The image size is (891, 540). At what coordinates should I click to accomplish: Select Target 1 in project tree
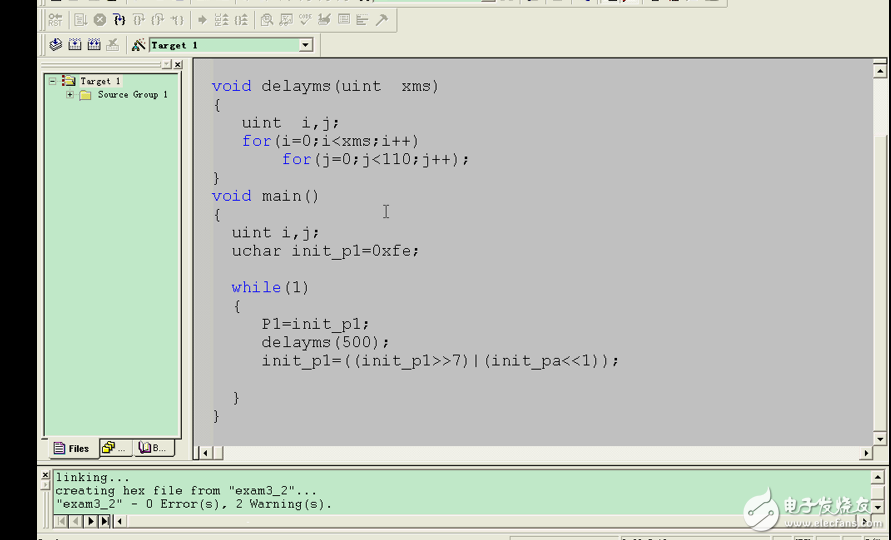100,81
